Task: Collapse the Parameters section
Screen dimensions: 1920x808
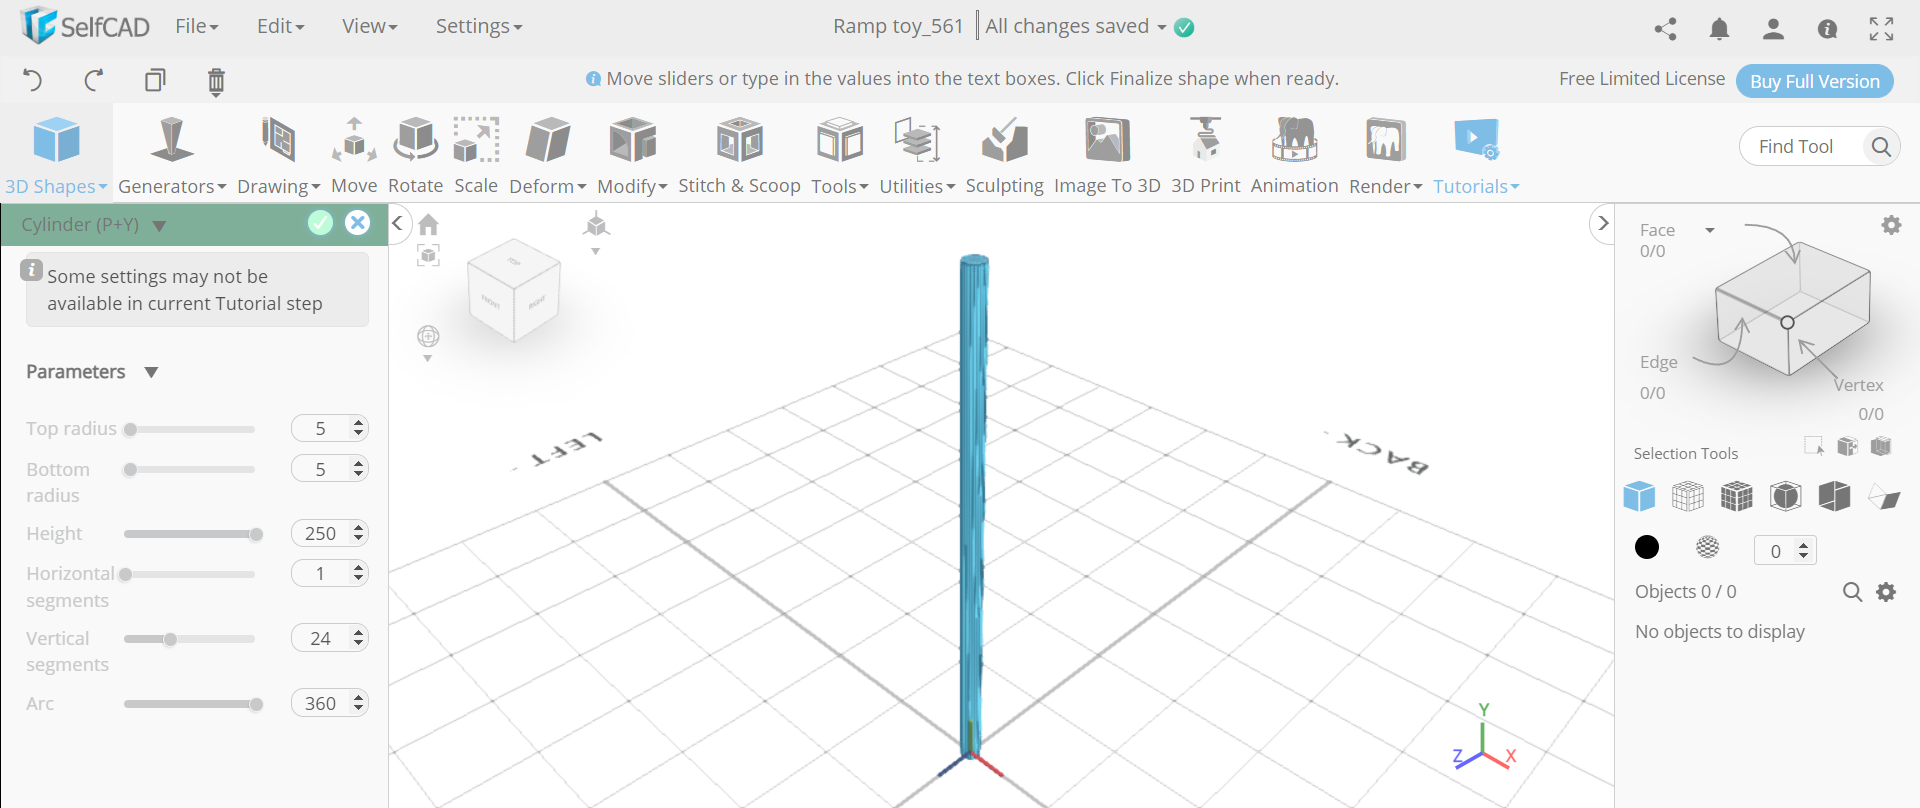Action: pyautogui.click(x=151, y=372)
